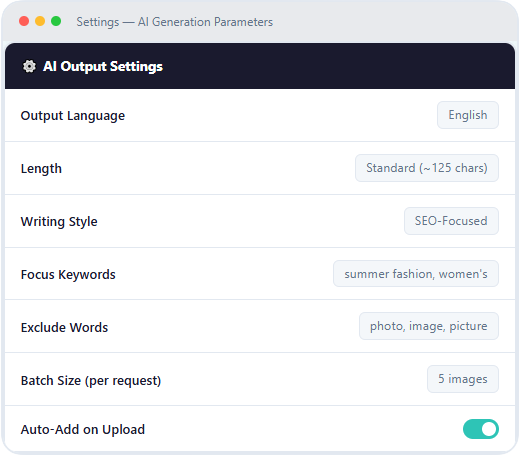Open the Writing Style SEO-Focused dropdown
This screenshot has height=456, width=520.
pyautogui.click(x=451, y=221)
